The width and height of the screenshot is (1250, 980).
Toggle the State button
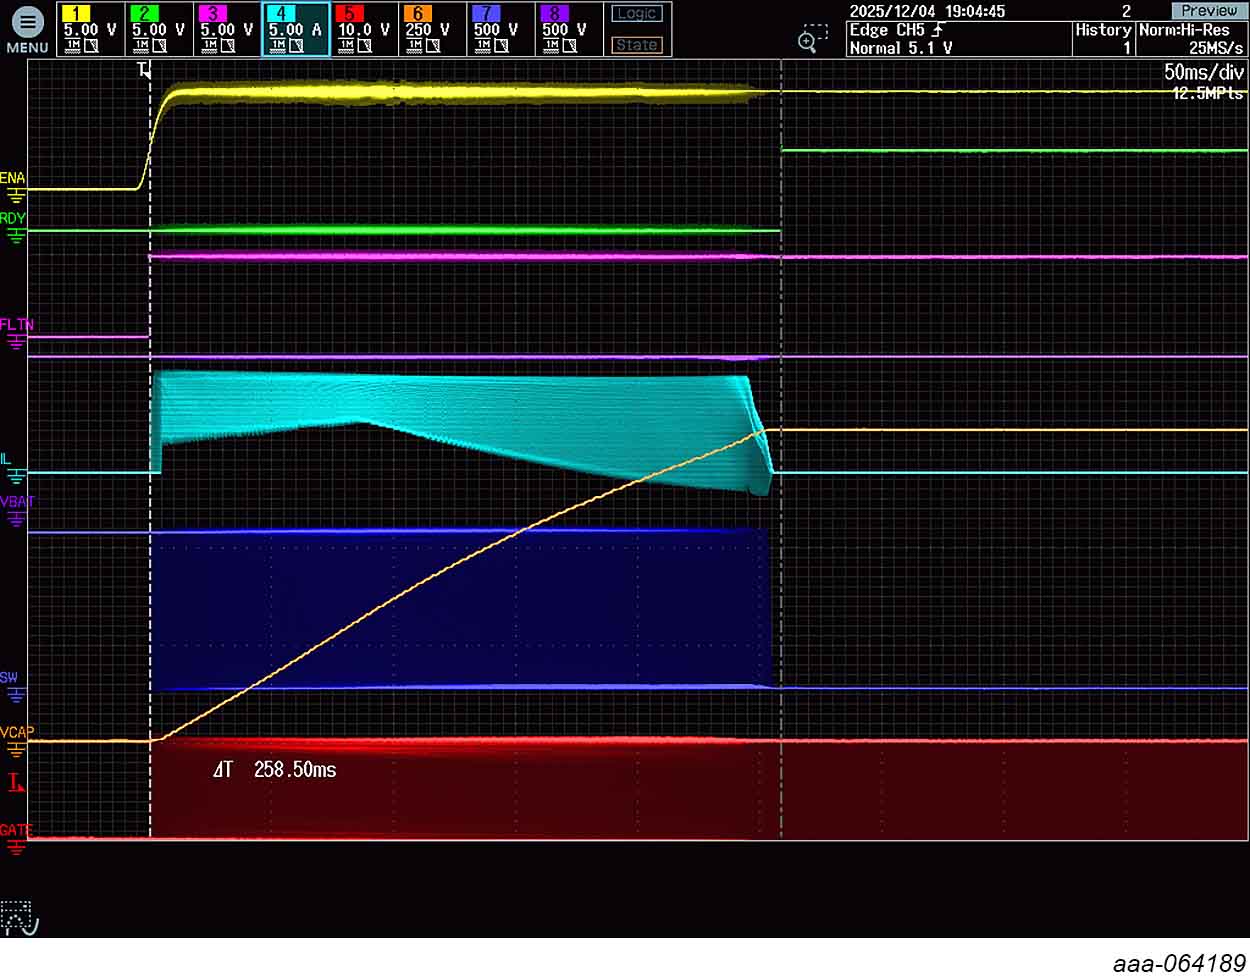pos(637,45)
